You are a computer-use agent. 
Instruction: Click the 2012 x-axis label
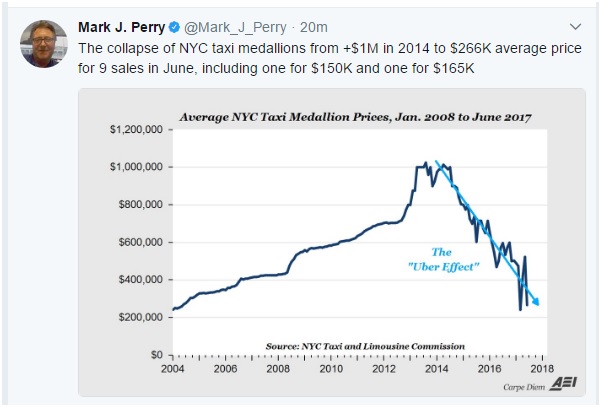tap(385, 368)
